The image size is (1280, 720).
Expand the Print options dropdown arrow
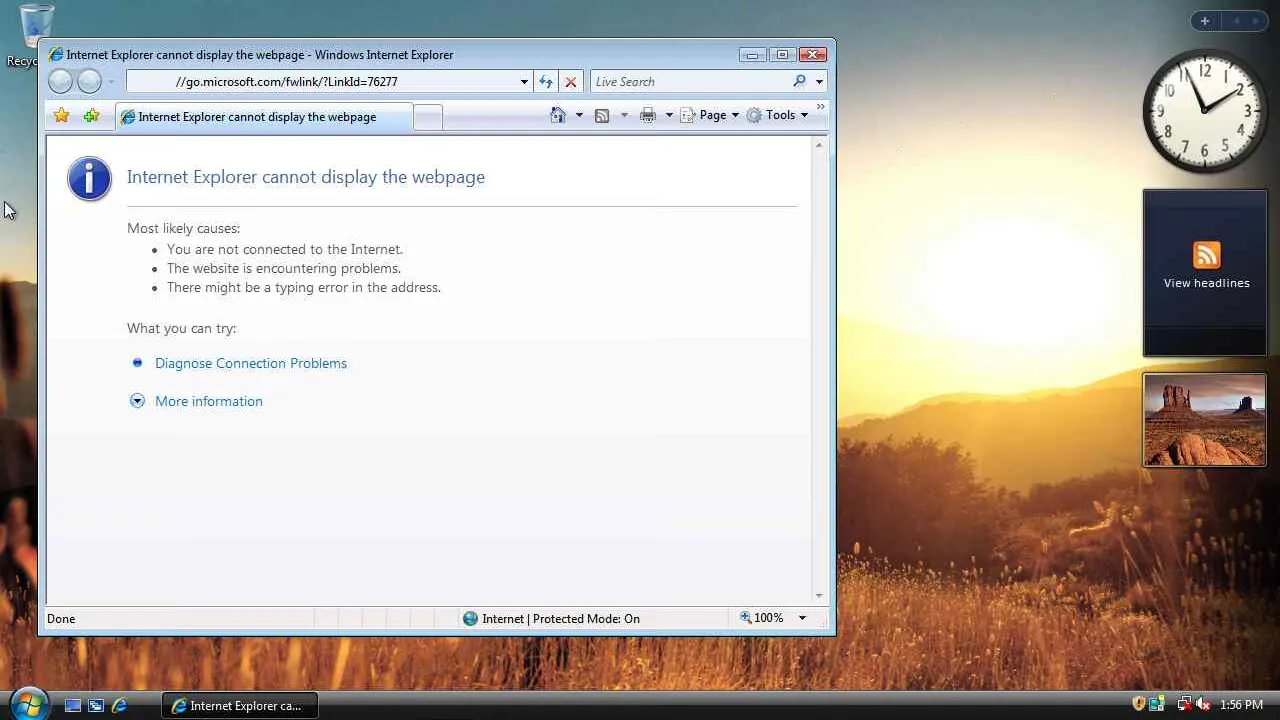click(x=669, y=115)
